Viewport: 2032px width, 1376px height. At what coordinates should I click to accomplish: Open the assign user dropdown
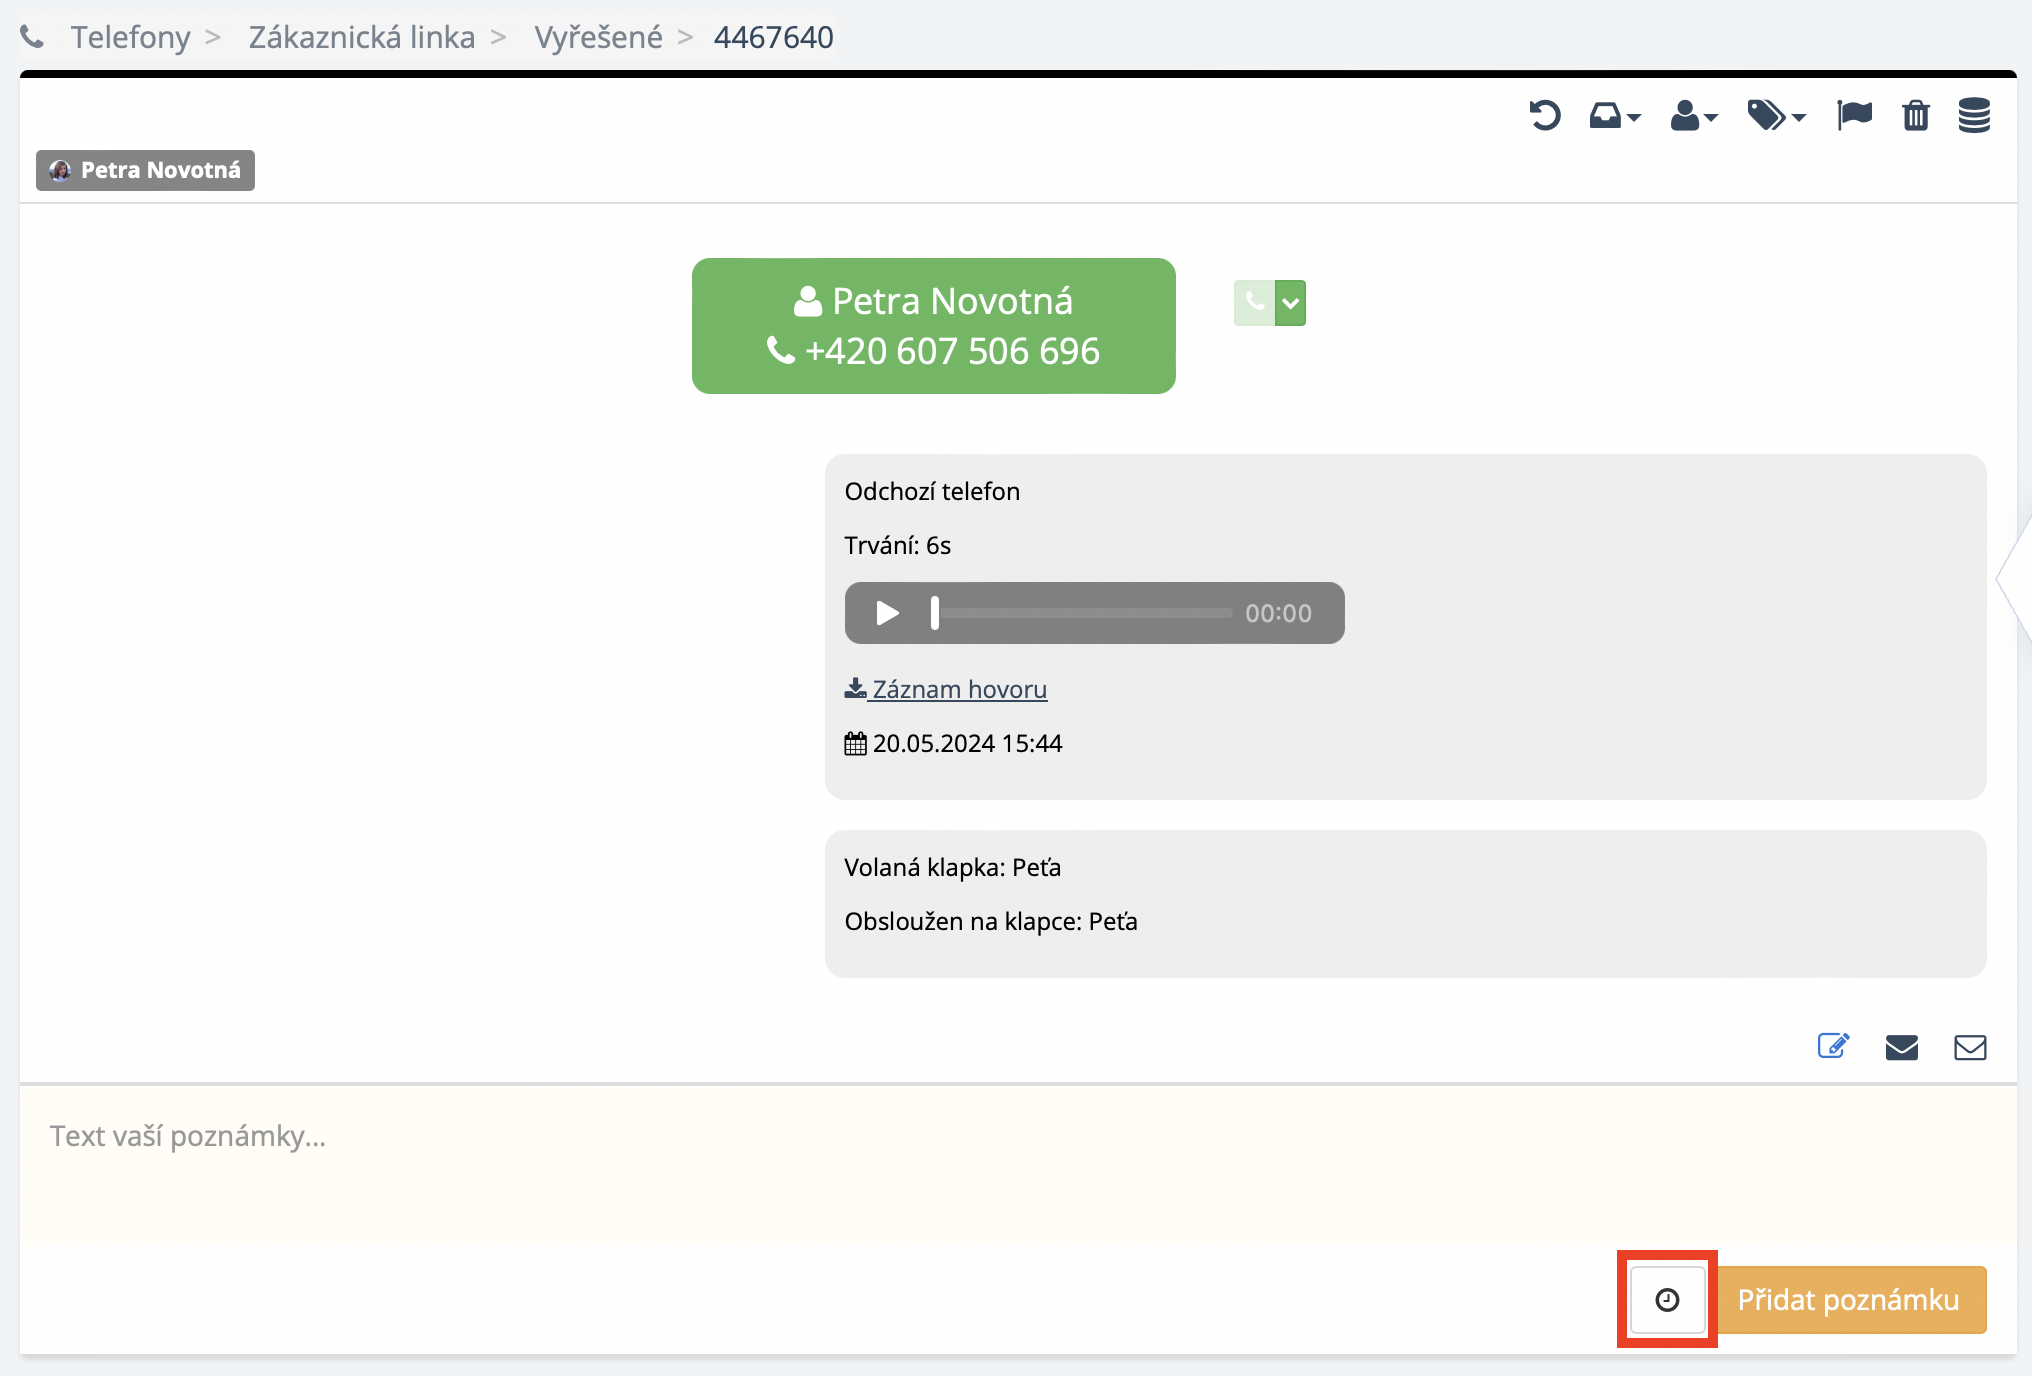click(x=1693, y=116)
